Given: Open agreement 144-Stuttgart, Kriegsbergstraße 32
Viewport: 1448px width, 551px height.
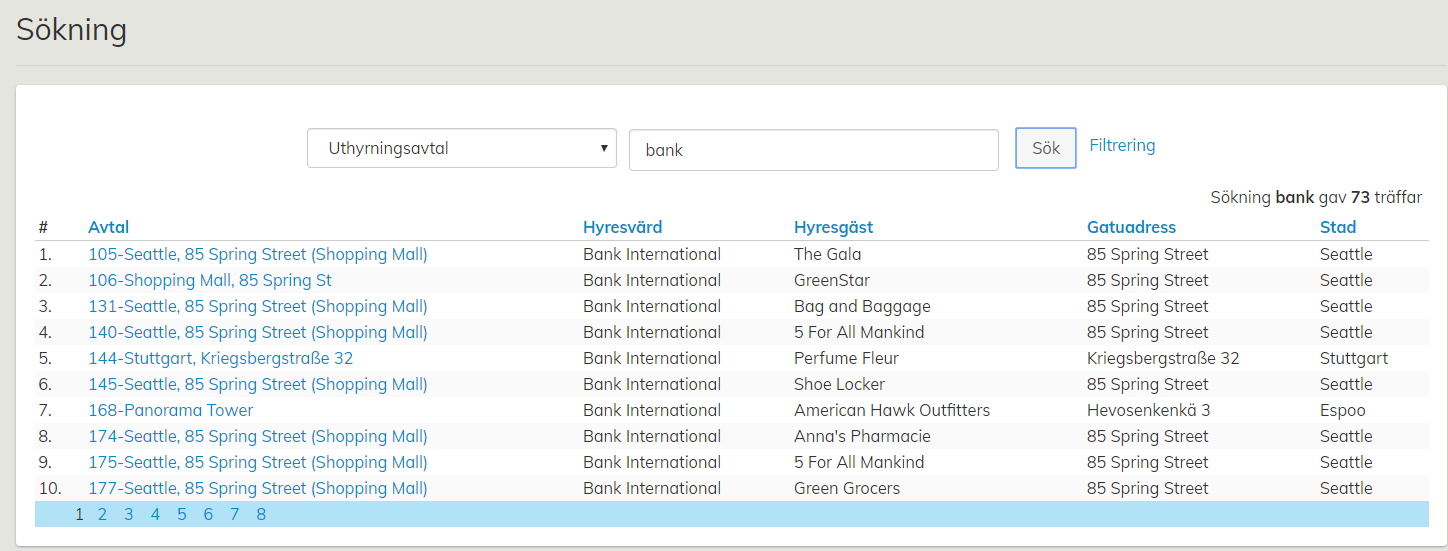Looking at the screenshot, I should point(220,358).
